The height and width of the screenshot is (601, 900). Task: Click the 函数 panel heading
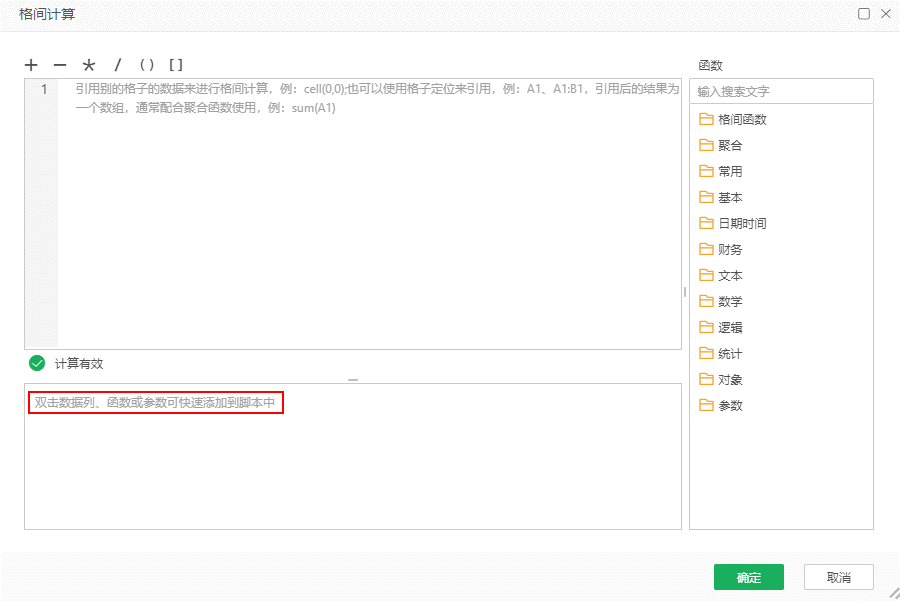point(710,65)
